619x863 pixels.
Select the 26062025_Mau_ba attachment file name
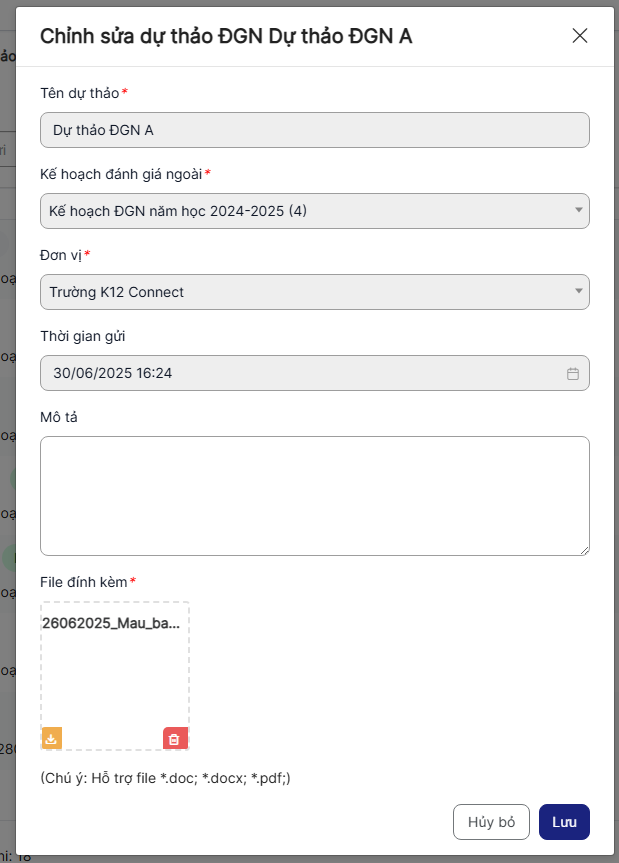[112, 622]
